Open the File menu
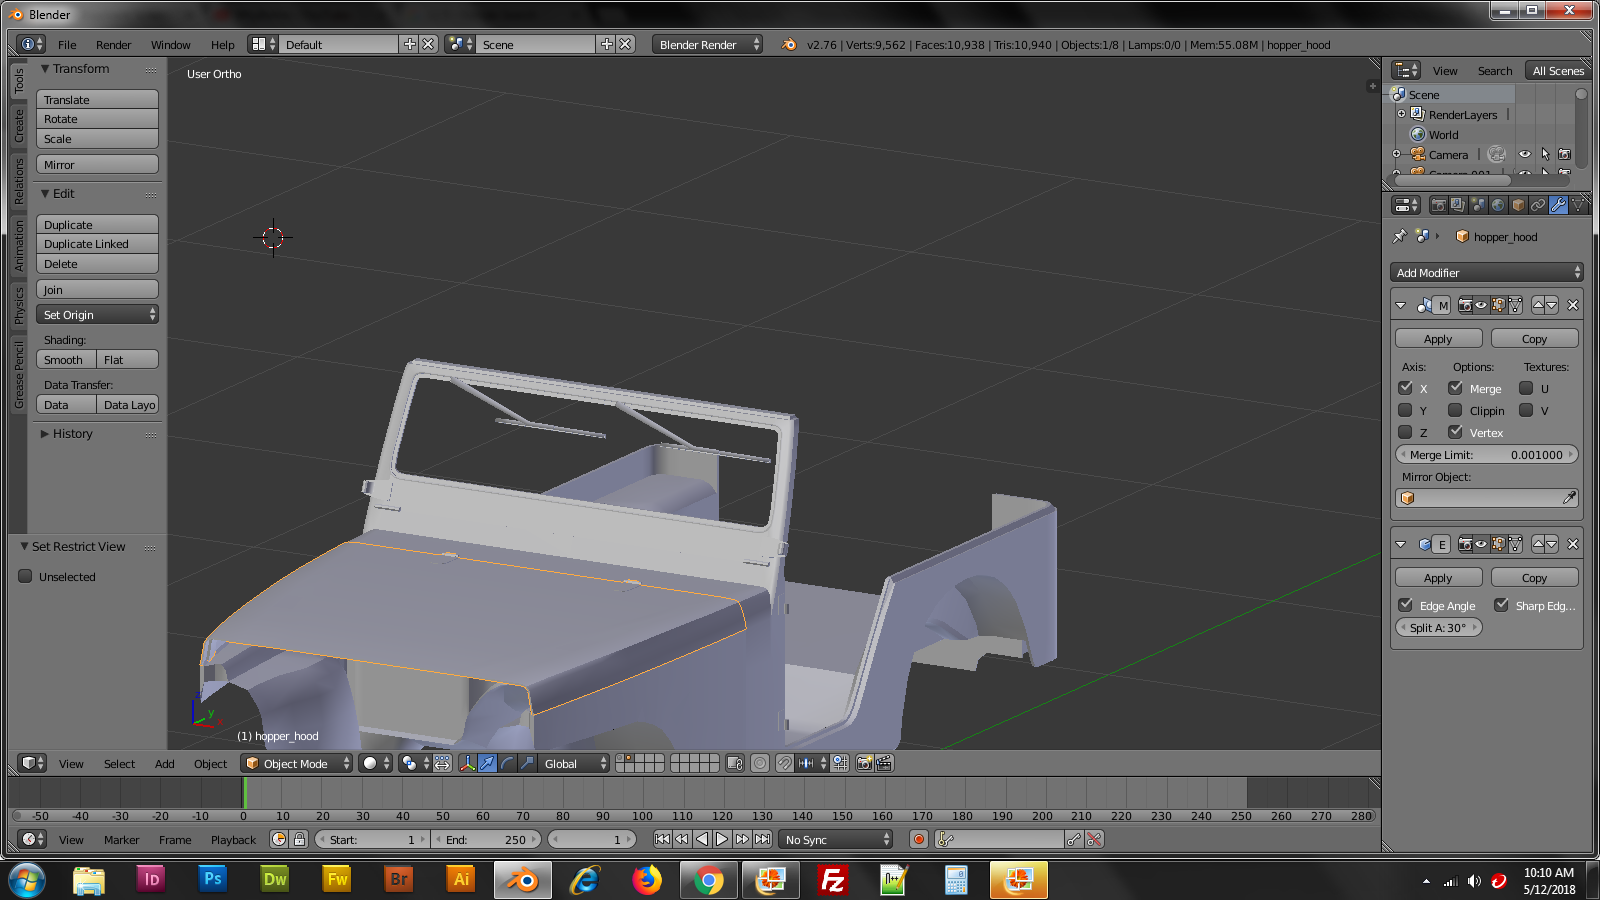Screen dimensions: 1600x900 tap(67, 45)
